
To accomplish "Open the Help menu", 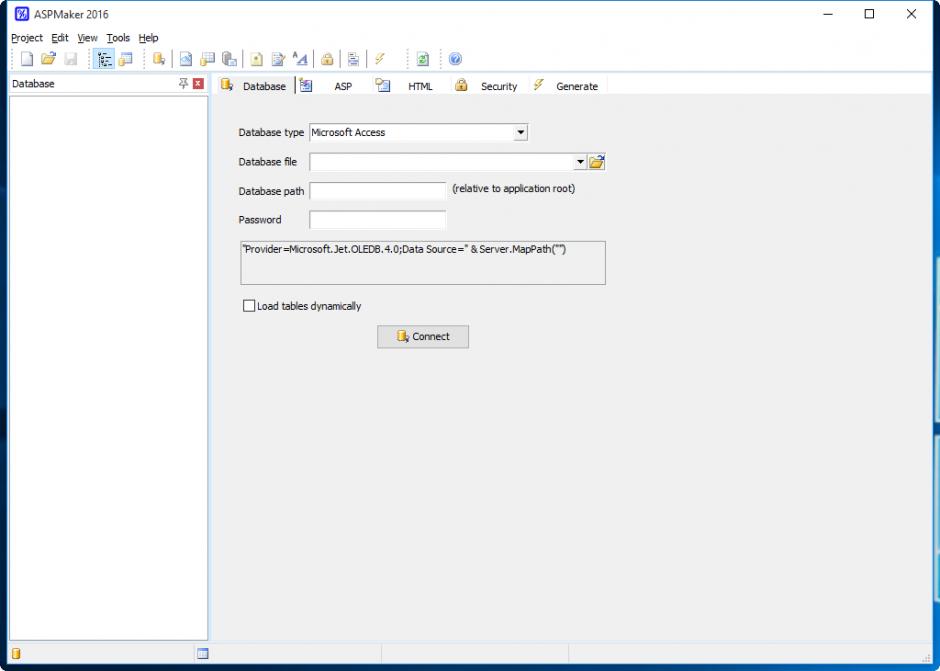I will (149, 38).
